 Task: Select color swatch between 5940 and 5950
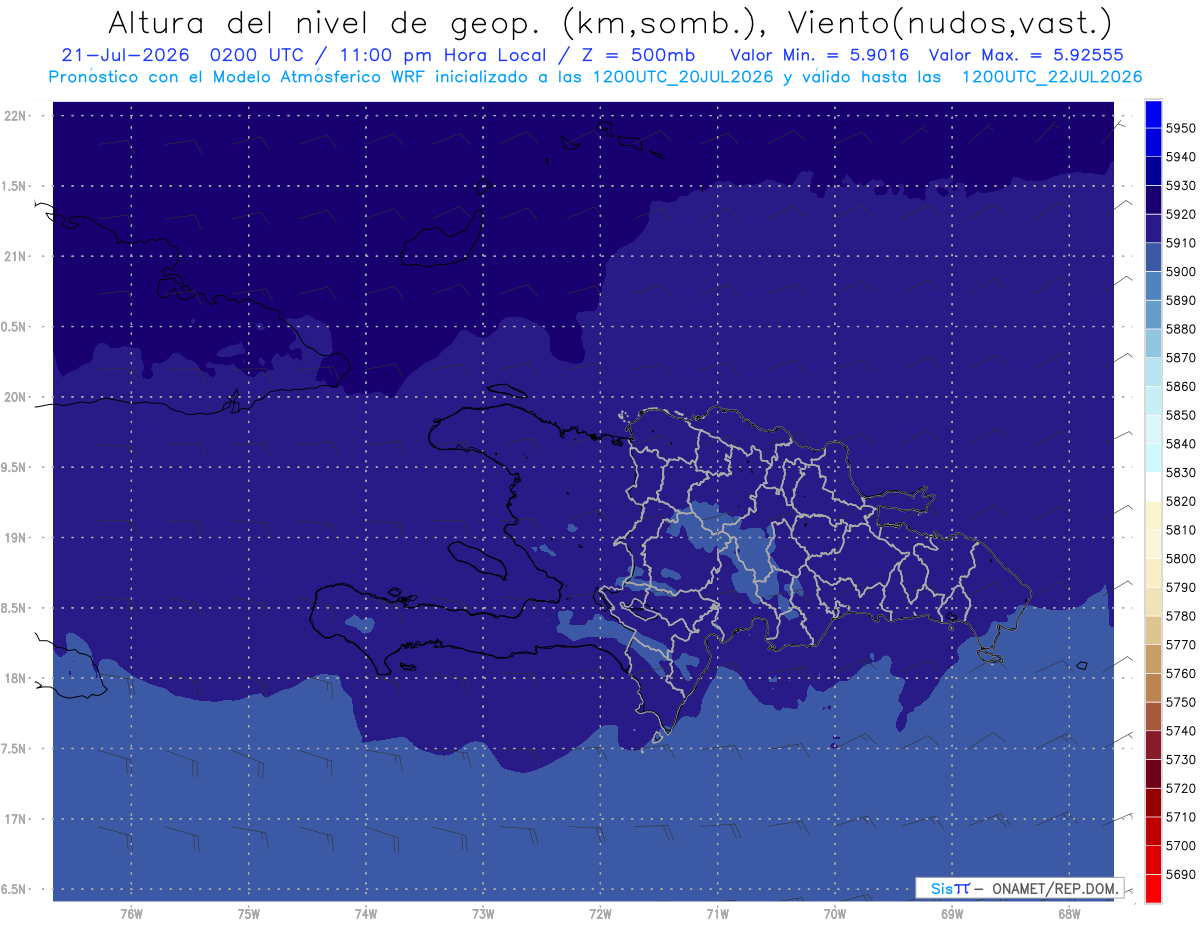point(1153,142)
